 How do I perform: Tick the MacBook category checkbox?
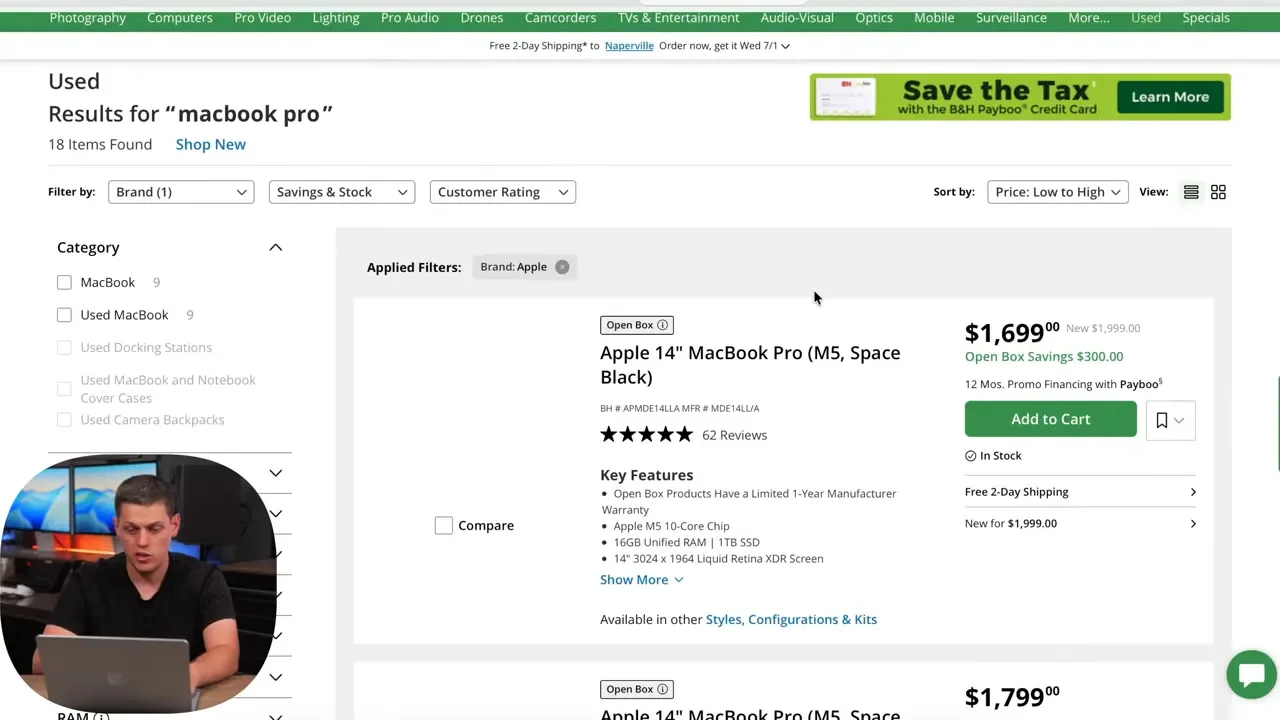64,283
